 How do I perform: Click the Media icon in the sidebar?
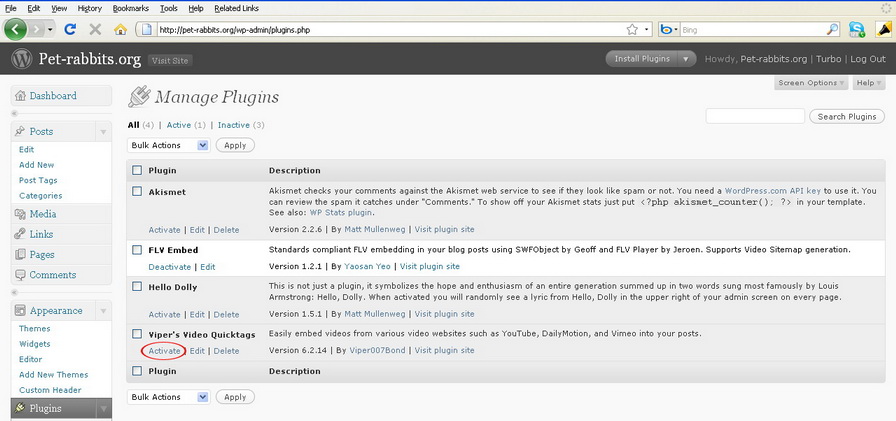tap(21, 214)
